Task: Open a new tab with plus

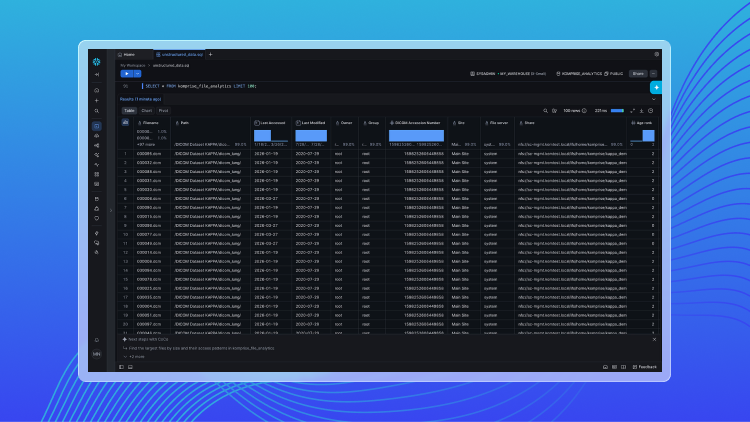Action: (x=210, y=55)
